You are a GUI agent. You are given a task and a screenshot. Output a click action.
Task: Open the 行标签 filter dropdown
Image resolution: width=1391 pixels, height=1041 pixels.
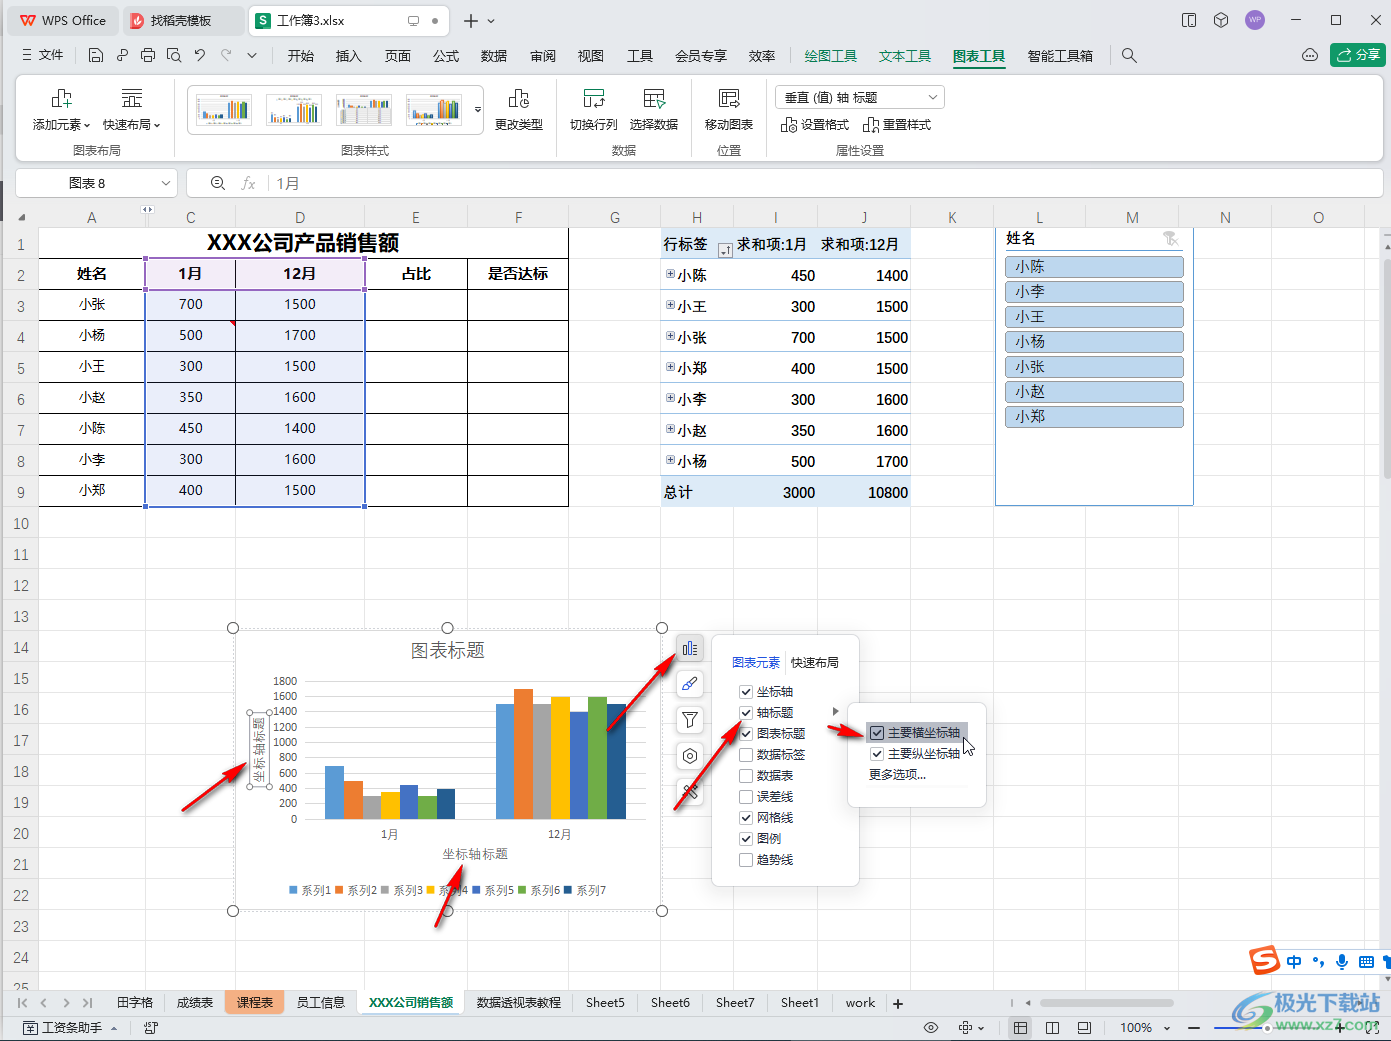pyautogui.click(x=726, y=250)
